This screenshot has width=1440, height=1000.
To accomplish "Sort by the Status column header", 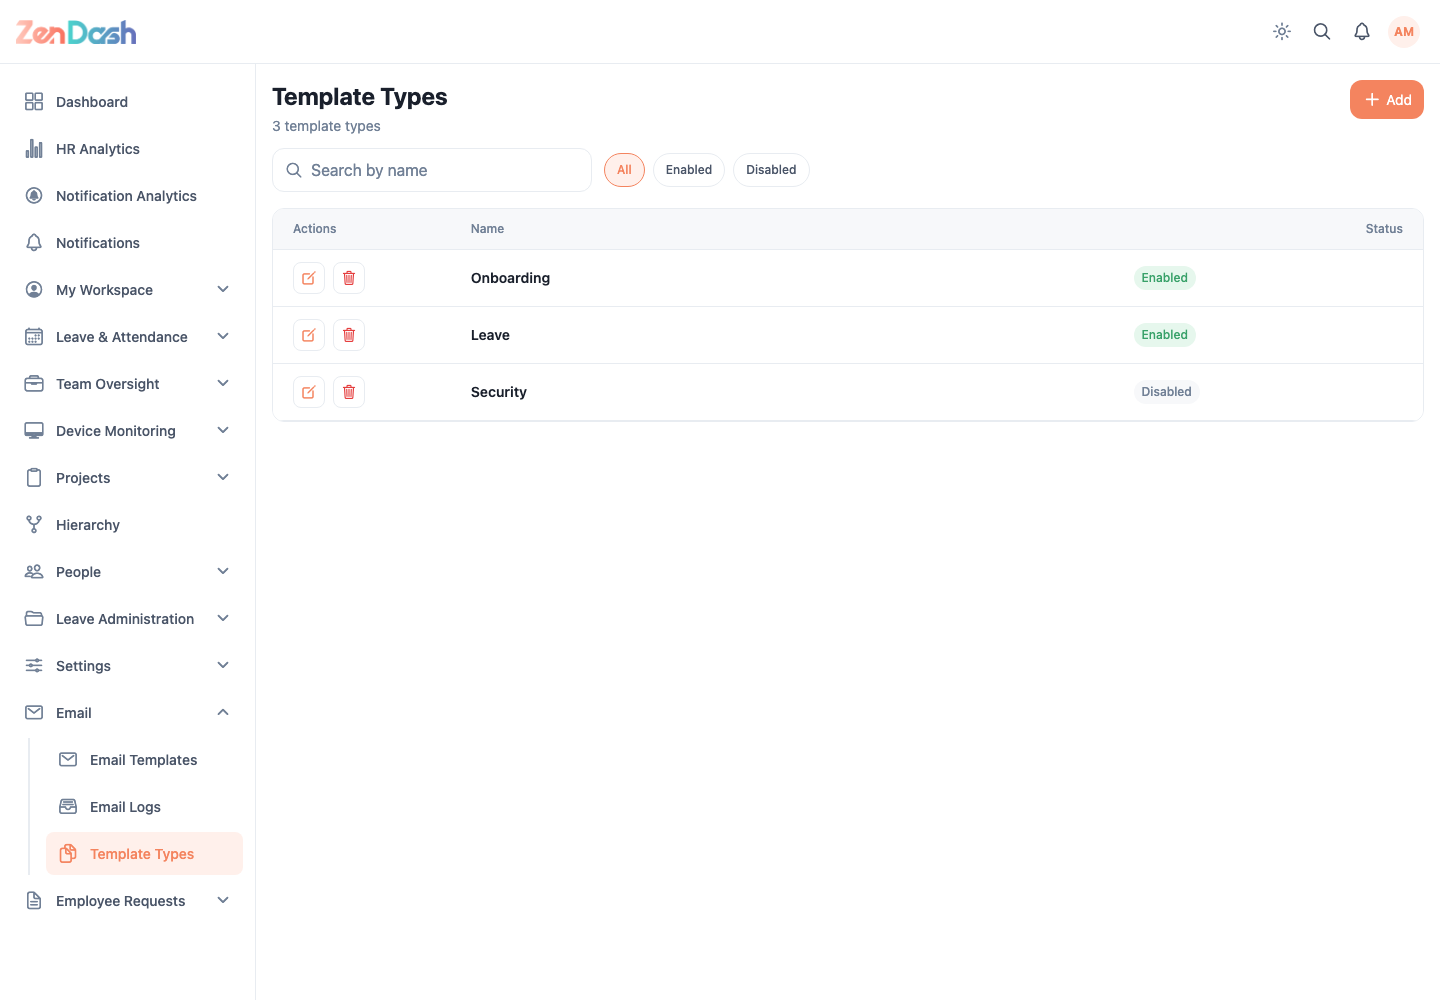I will (1384, 229).
